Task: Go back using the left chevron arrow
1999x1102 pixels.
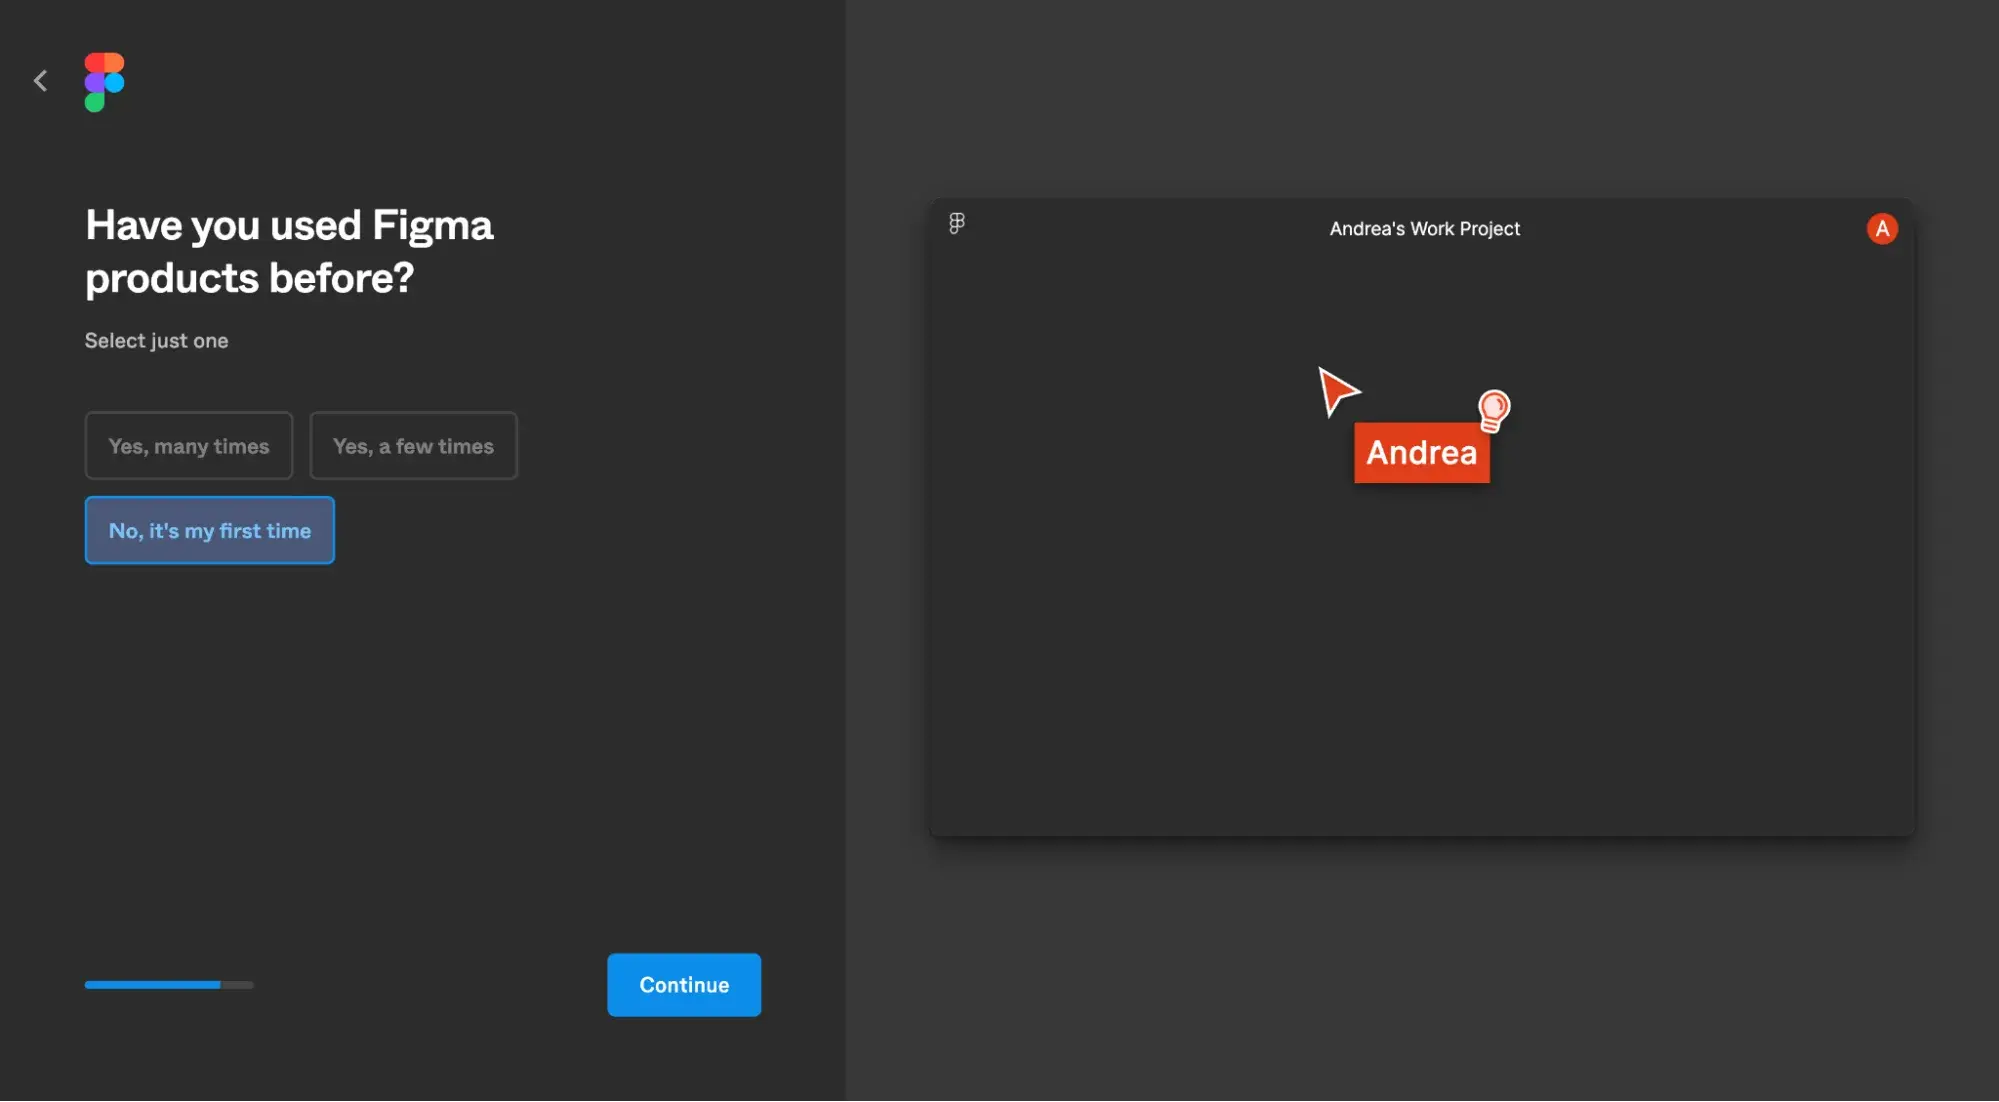Action: (40, 81)
